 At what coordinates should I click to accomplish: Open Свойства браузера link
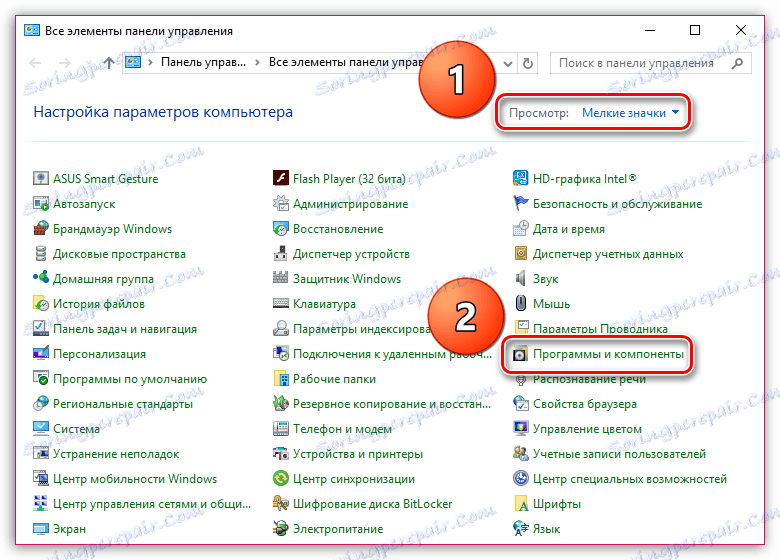click(585, 404)
